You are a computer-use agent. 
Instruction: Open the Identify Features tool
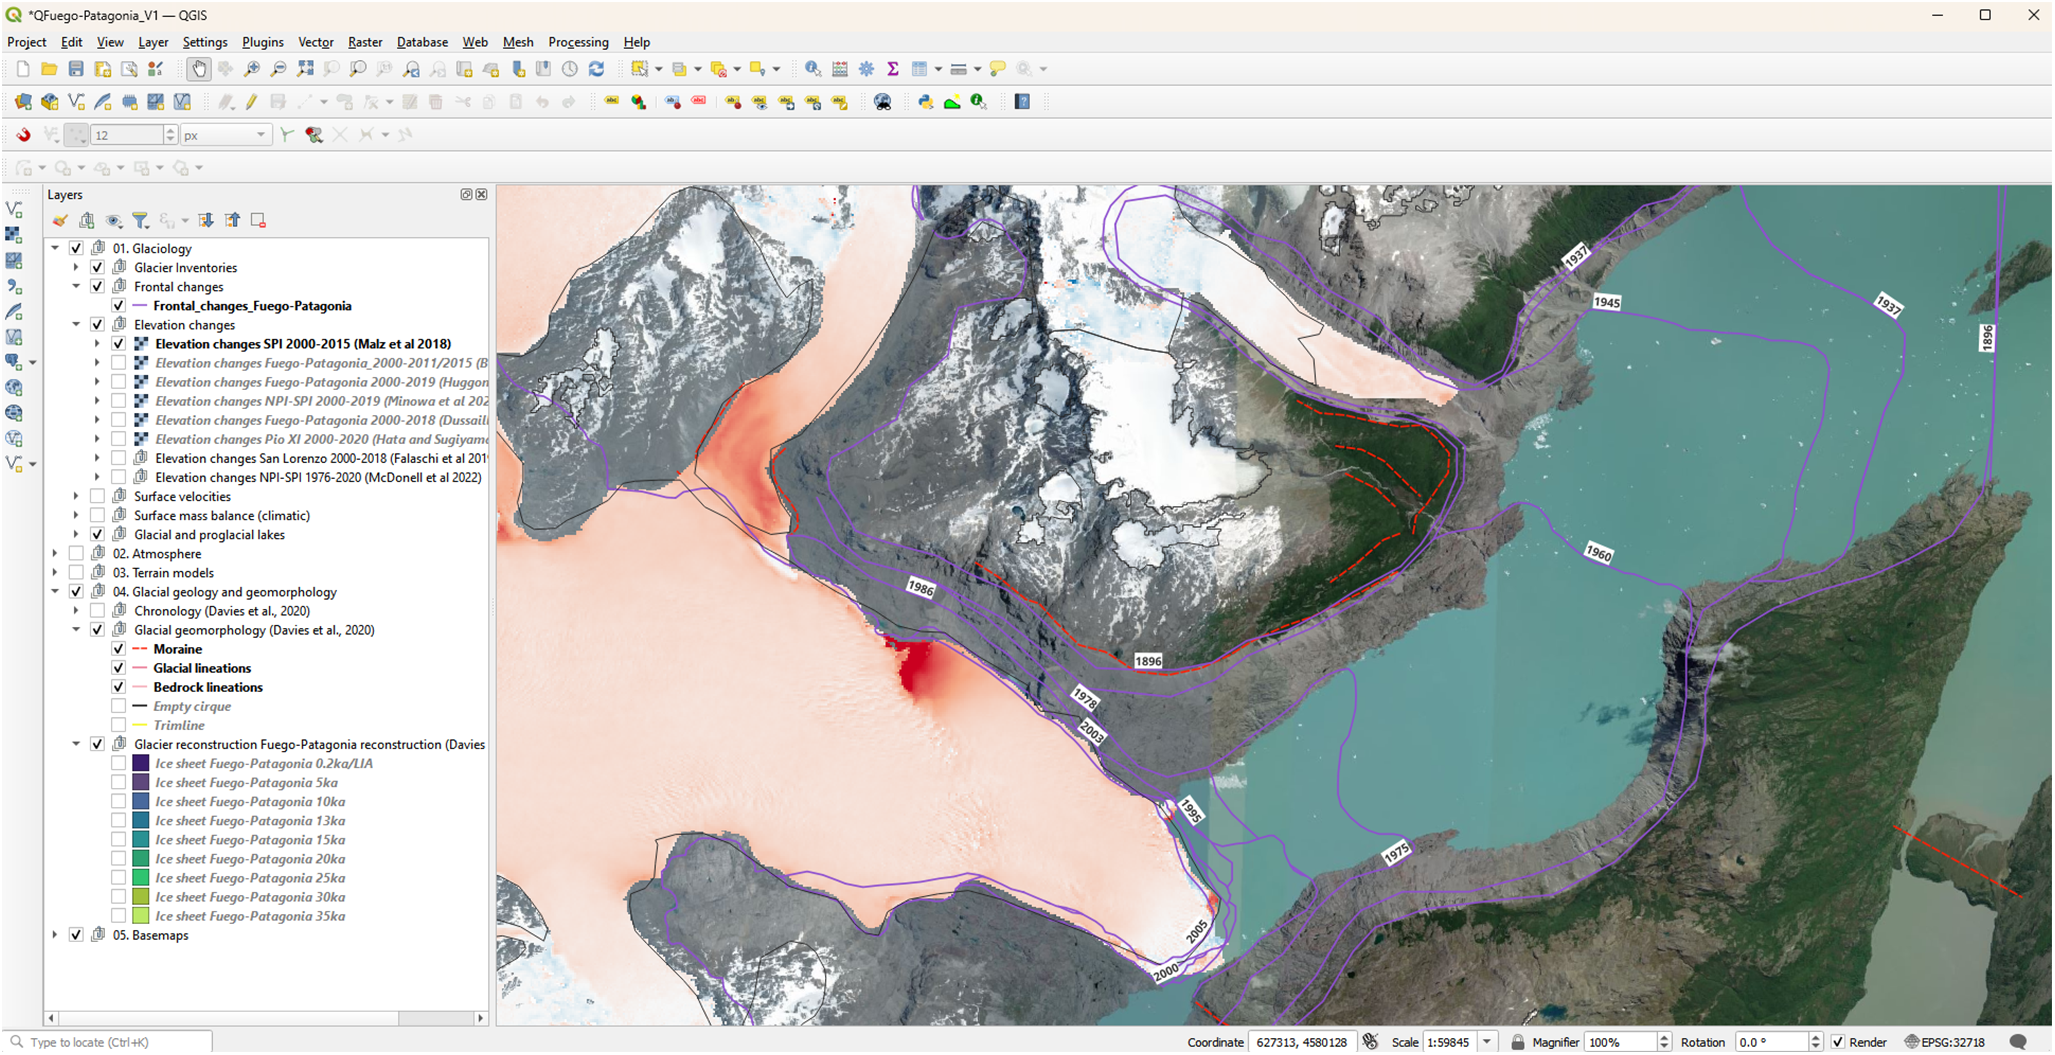coord(813,69)
